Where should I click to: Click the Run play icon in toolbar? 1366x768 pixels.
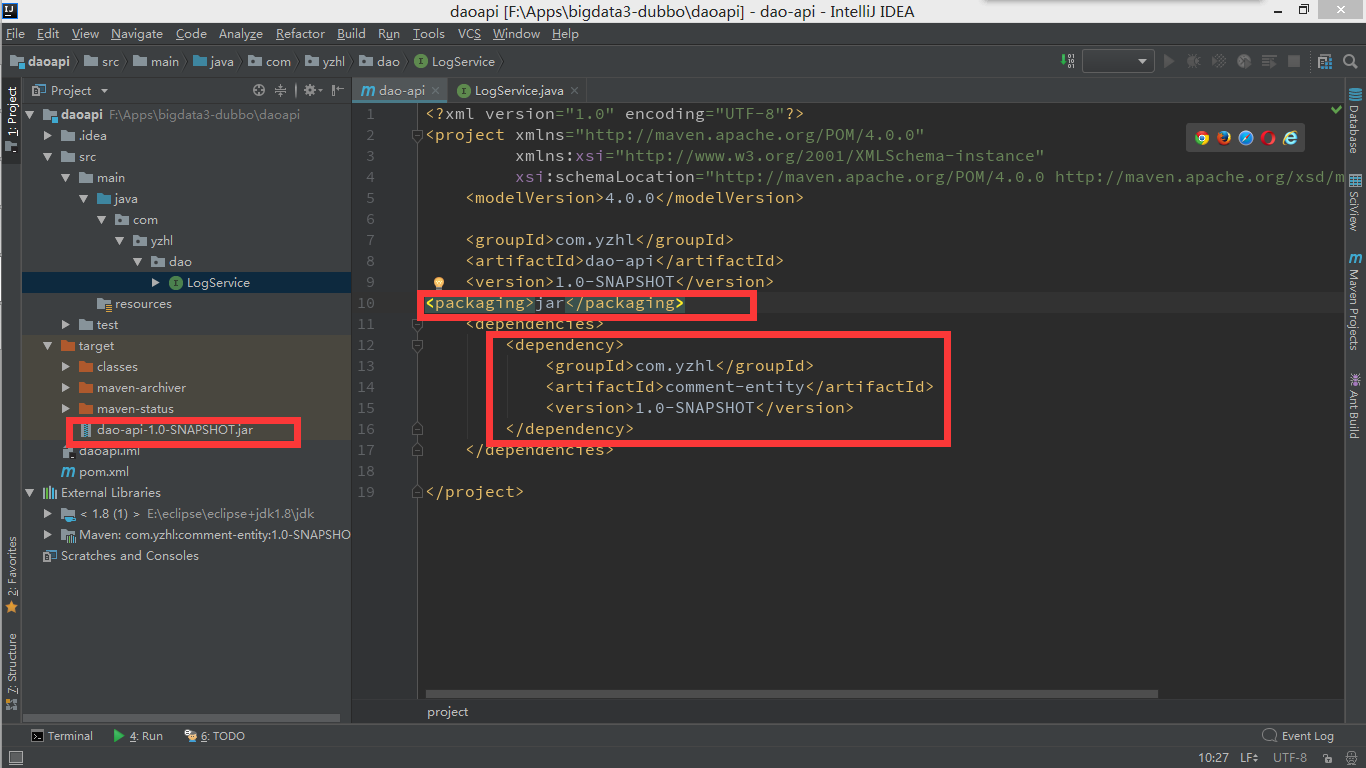1168,61
